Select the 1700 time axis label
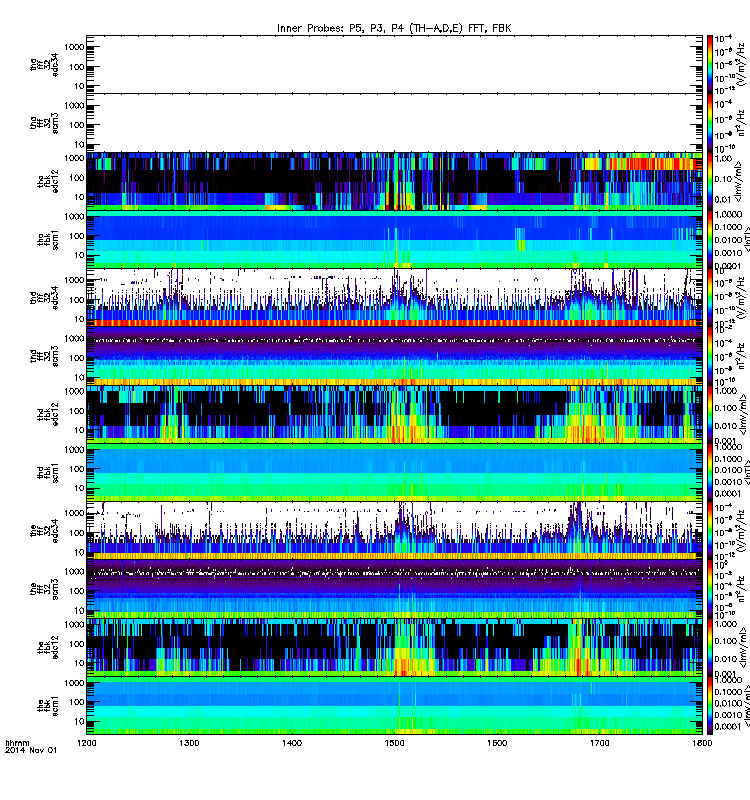750x800 pixels. [600, 743]
